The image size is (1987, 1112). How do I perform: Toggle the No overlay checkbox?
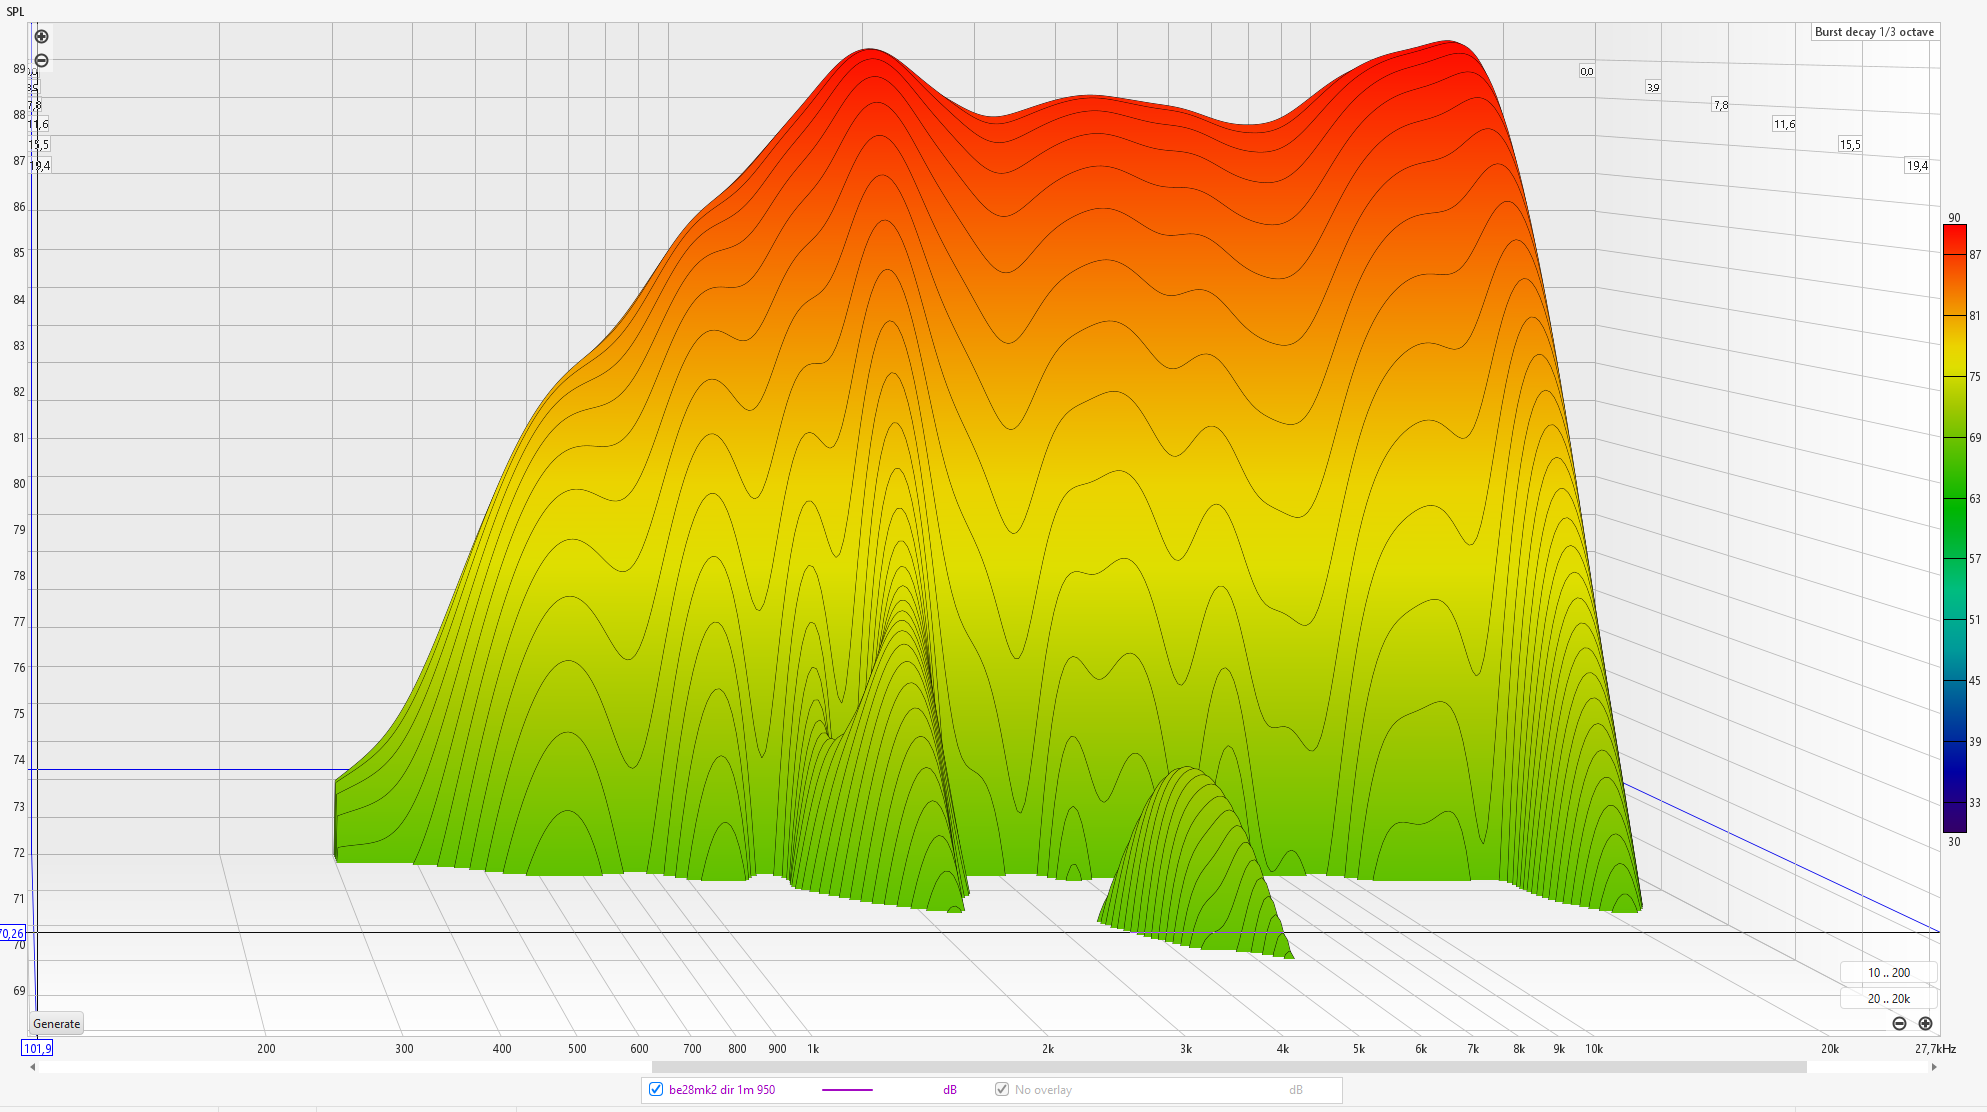1001,1089
